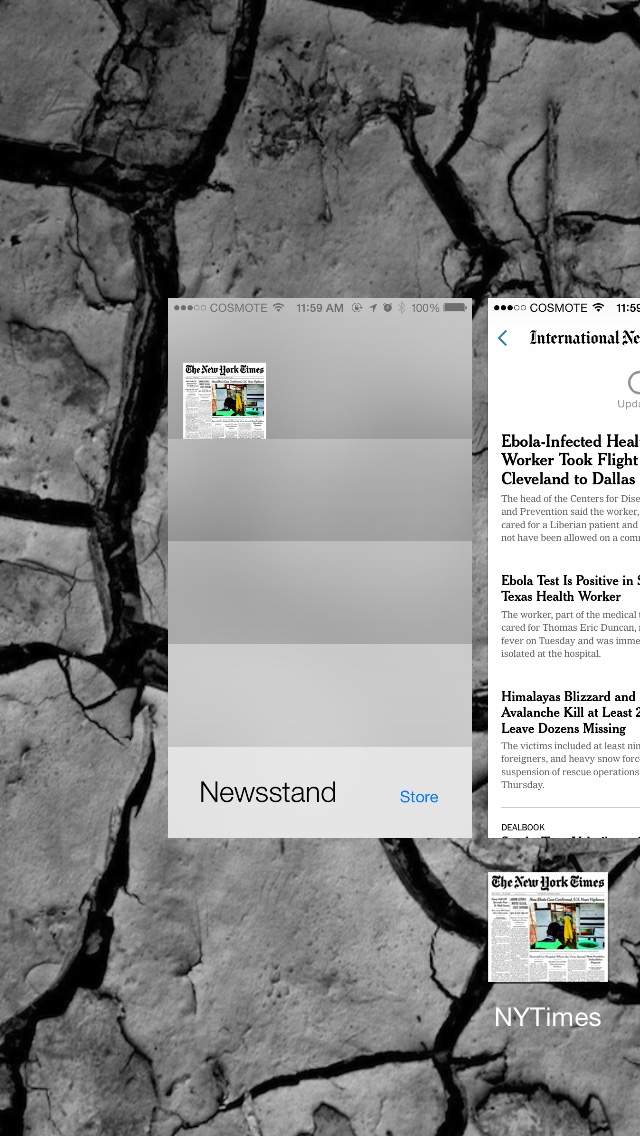Tap the Bluetooth icon in the Newsstand status bar
Screen dimensions: 640x1136
402,307
